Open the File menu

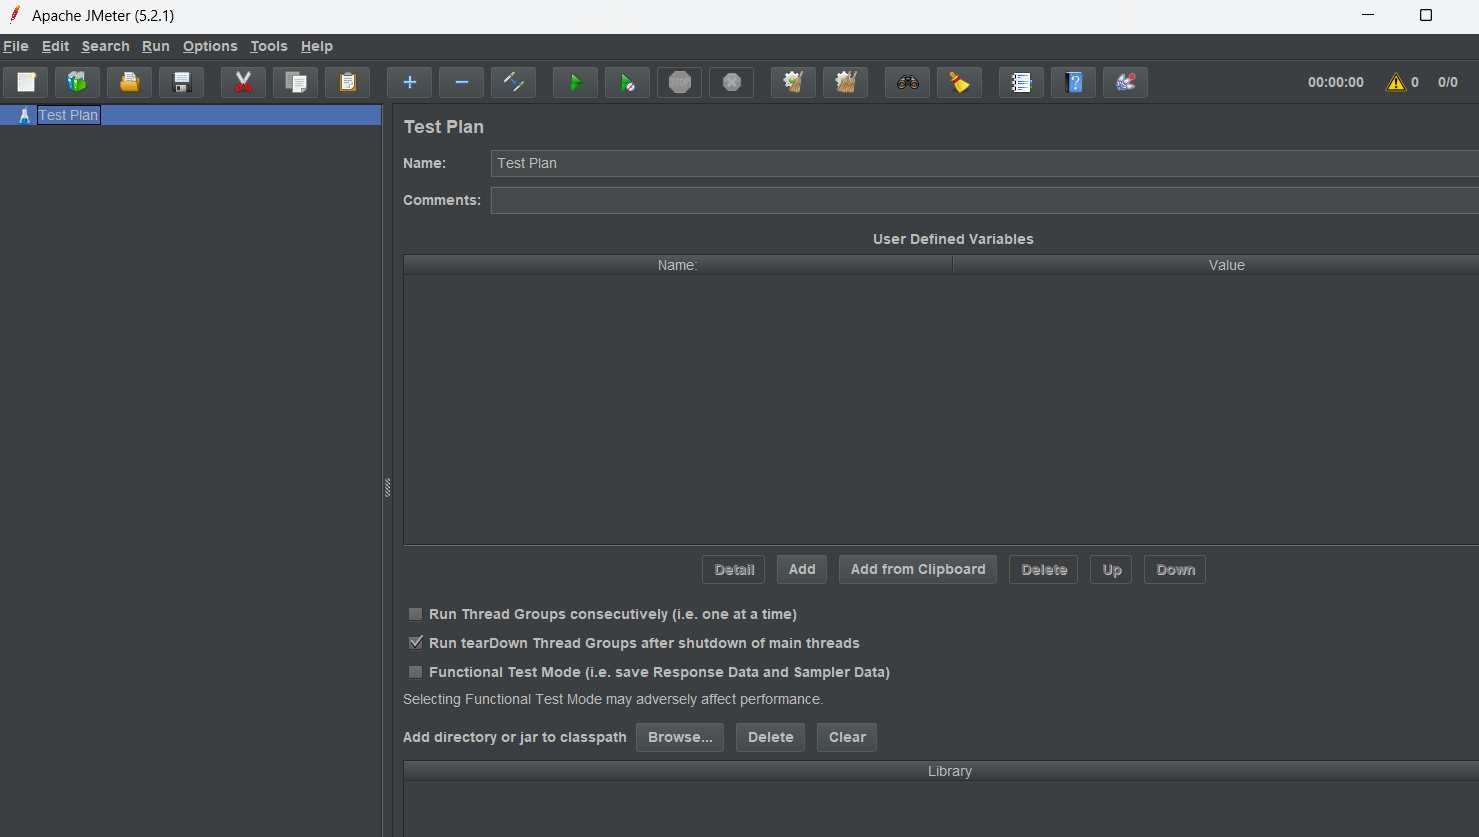16,46
